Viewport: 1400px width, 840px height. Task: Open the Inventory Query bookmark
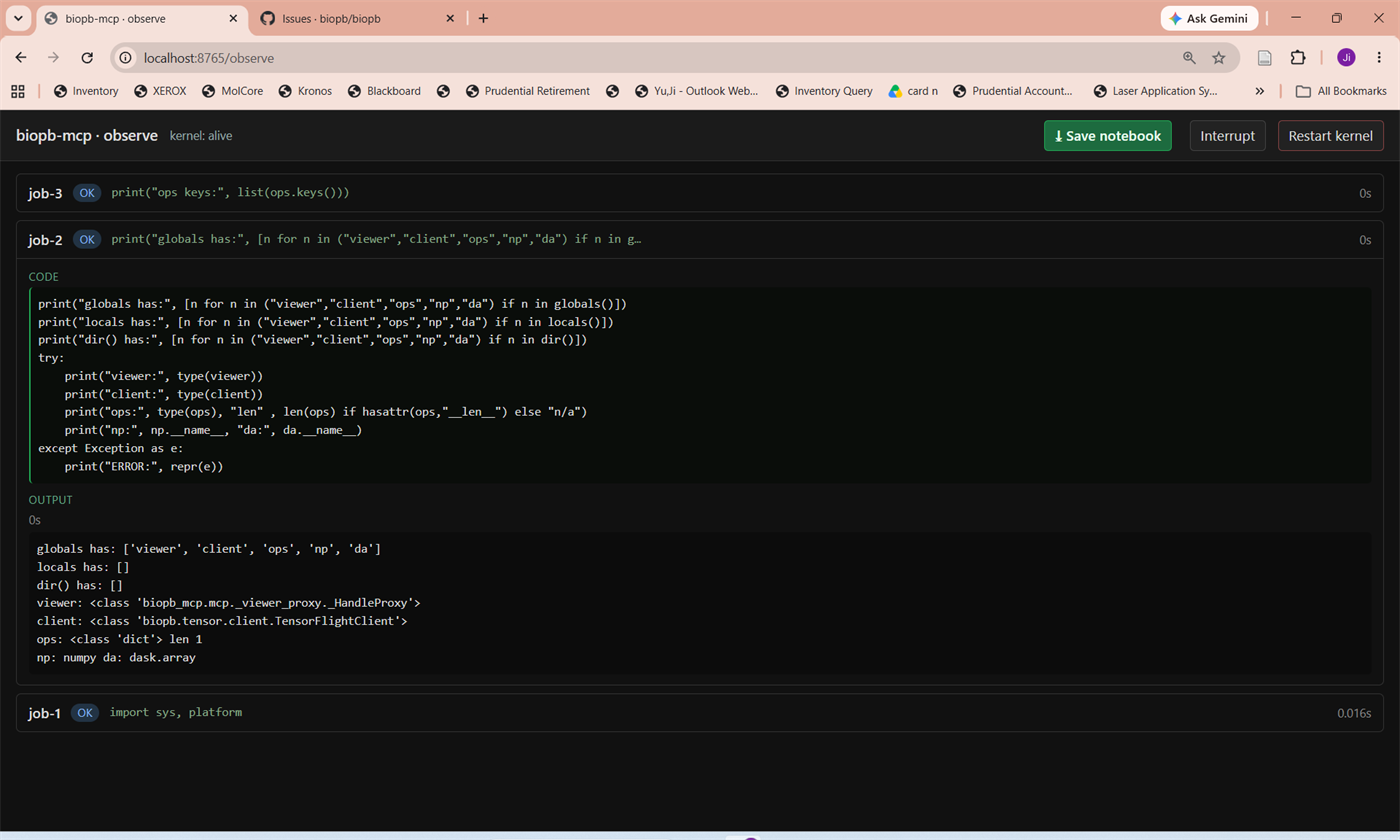[x=824, y=91]
